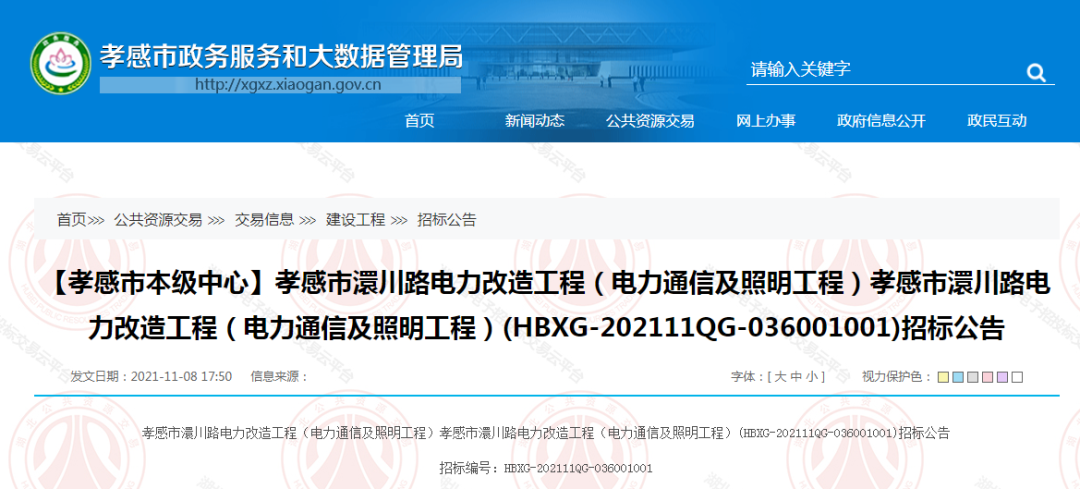
Task: Click the site title 孝感市政务服务和大数据管理局
Action: pyautogui.click(x=281, y=56)
